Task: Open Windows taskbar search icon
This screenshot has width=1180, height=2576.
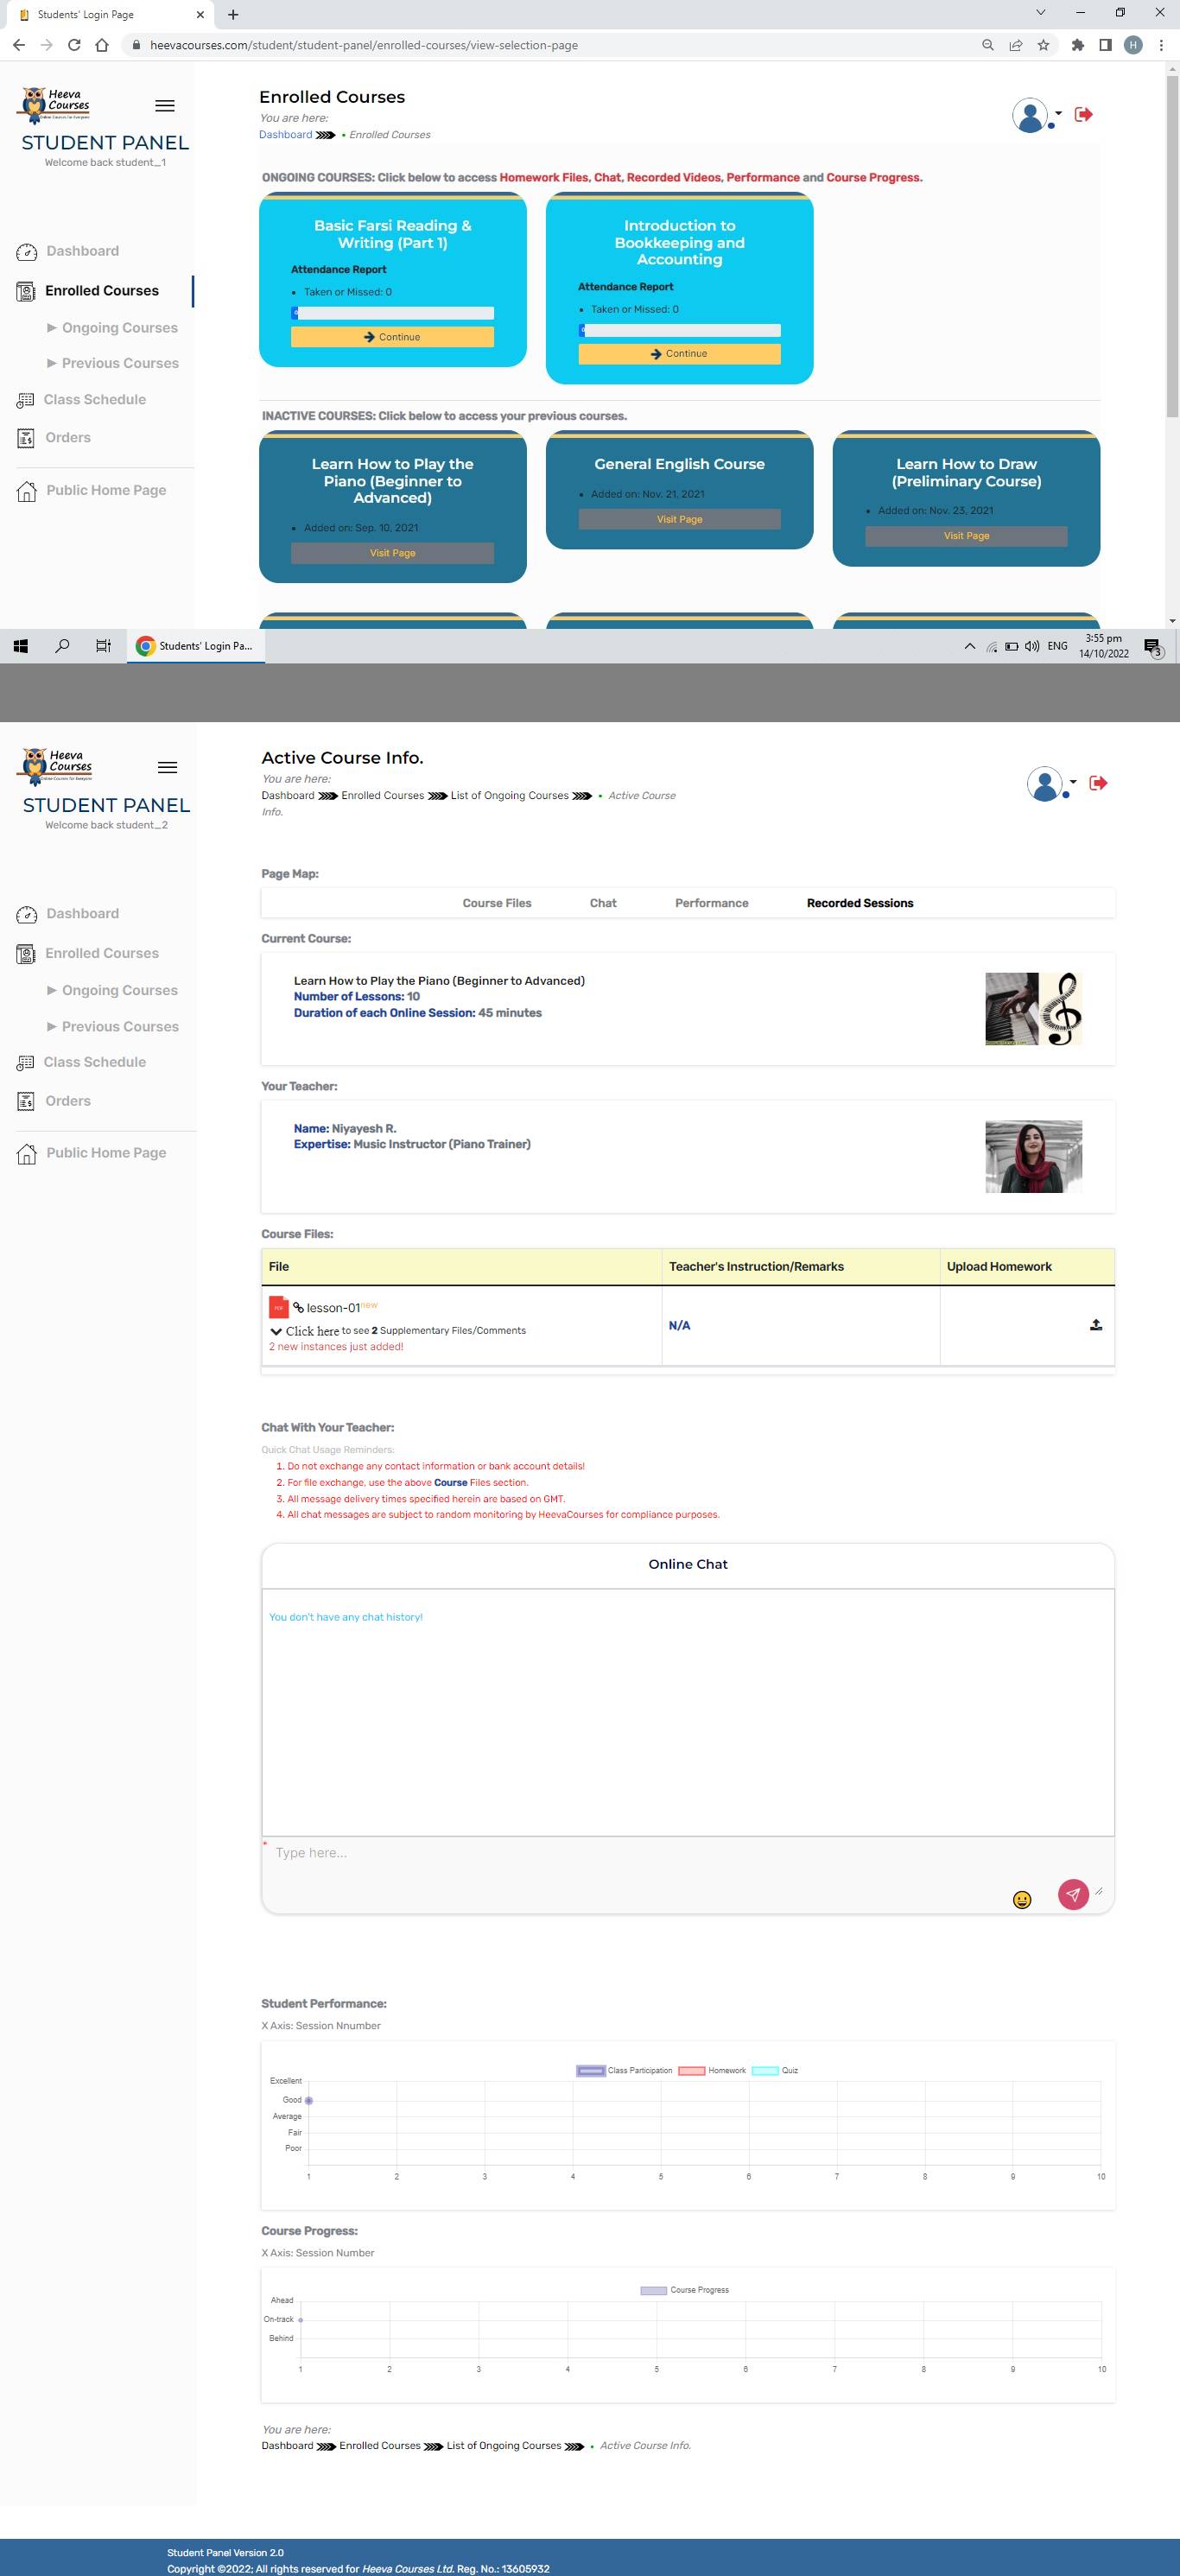Action: click(62, 646)
